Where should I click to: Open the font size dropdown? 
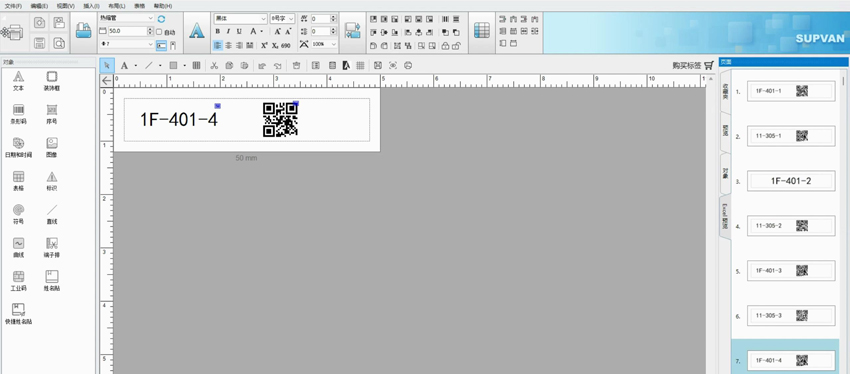282,18
